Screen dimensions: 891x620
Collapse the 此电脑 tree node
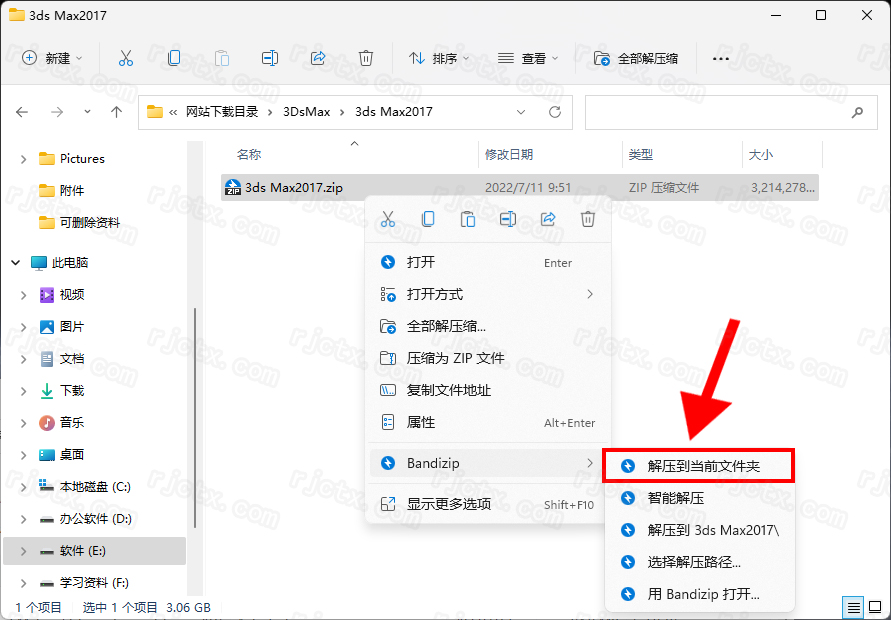coord(16,263)
